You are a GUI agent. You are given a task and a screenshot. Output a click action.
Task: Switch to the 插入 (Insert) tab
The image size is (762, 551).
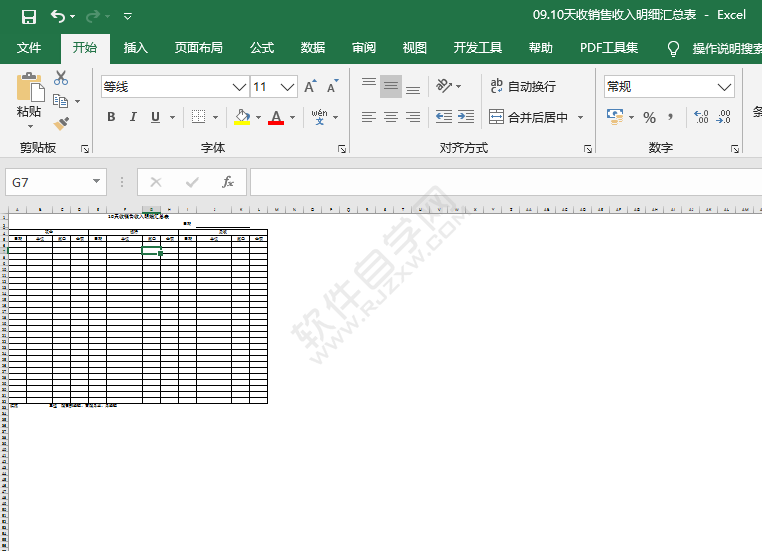click(135, 48)
